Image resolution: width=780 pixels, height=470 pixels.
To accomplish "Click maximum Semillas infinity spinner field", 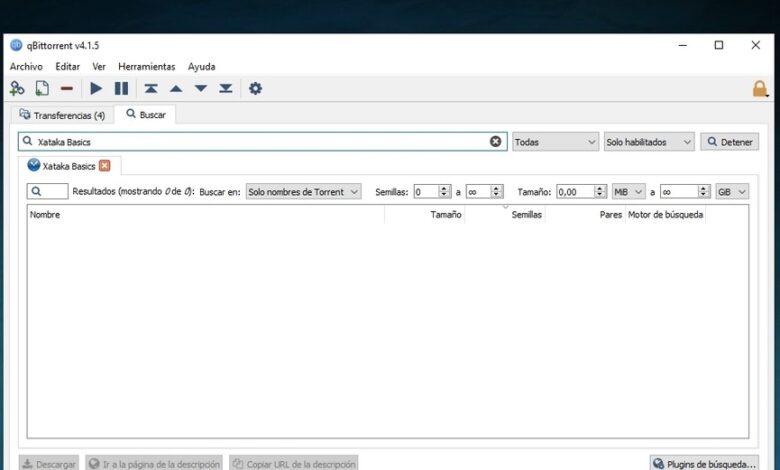I will (x=485, y=191).
